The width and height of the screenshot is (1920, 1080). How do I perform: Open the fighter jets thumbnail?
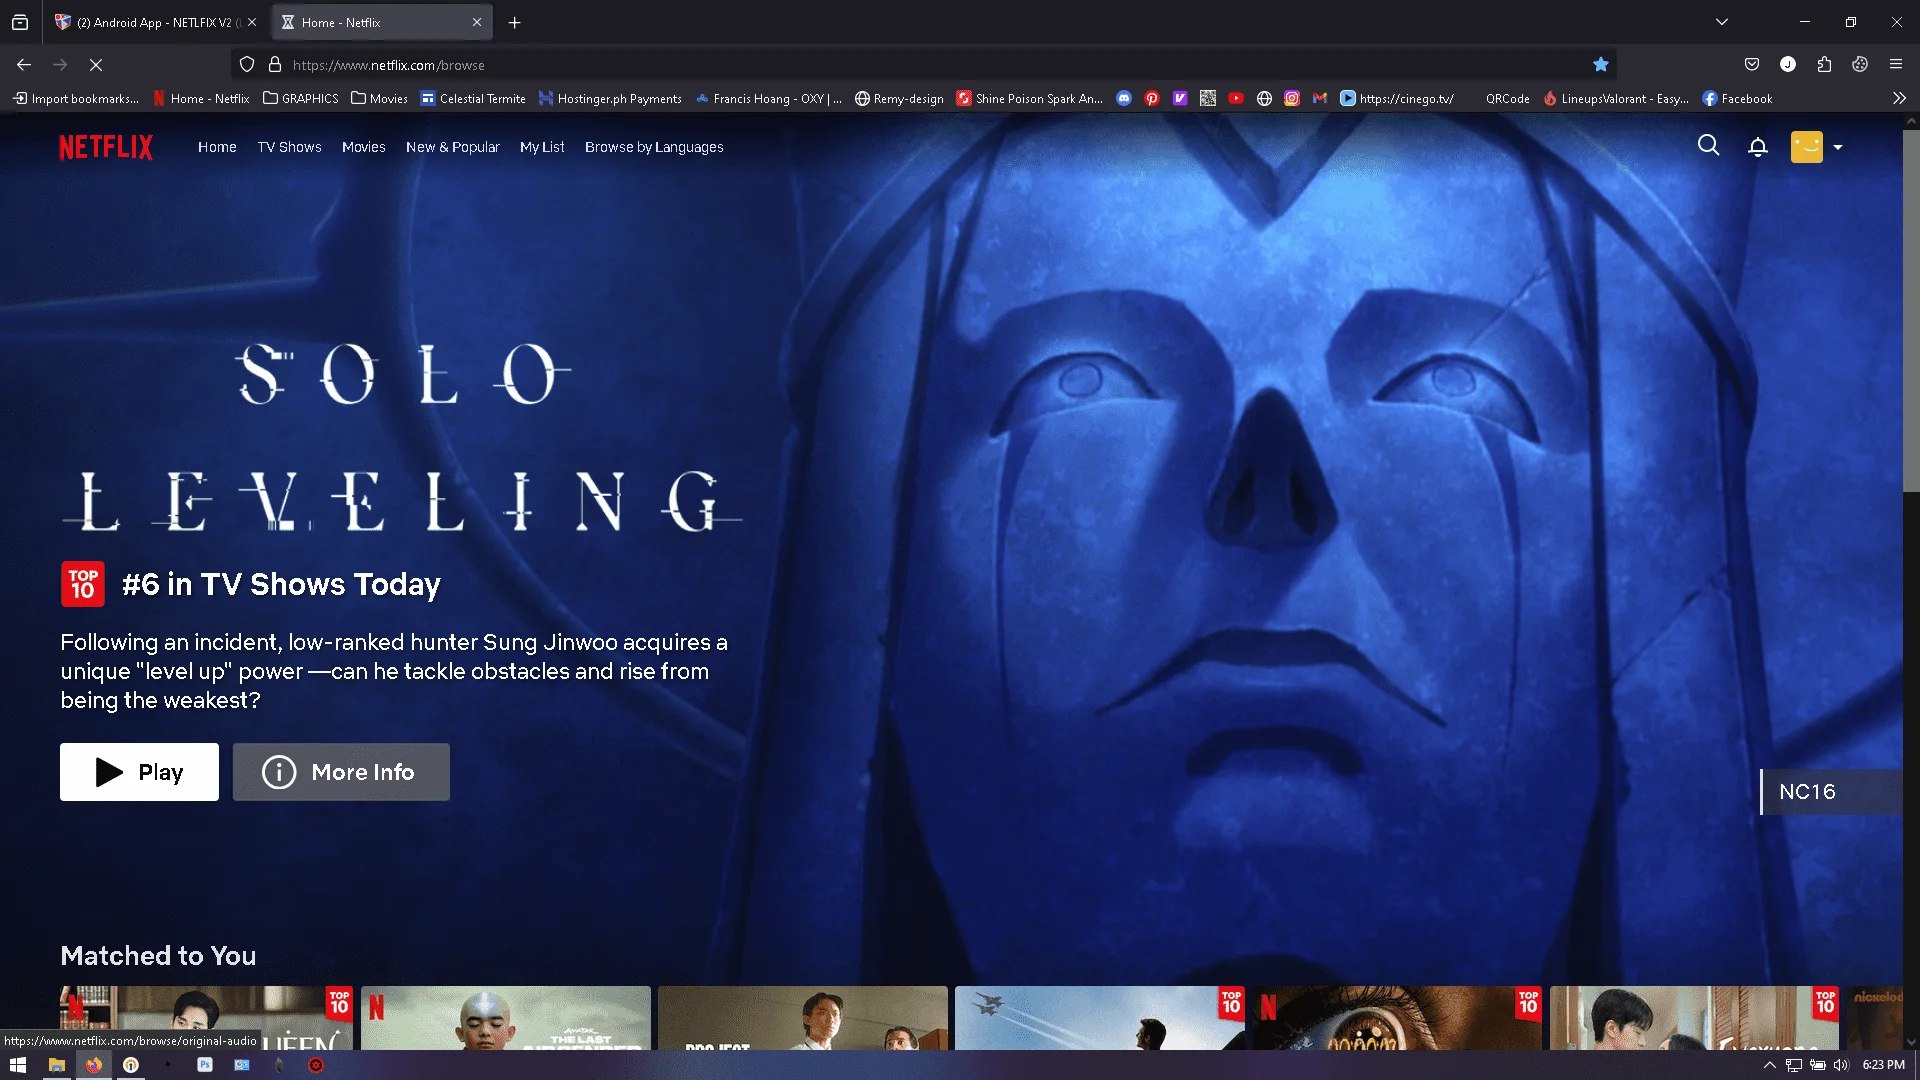coord(1100,1018)
